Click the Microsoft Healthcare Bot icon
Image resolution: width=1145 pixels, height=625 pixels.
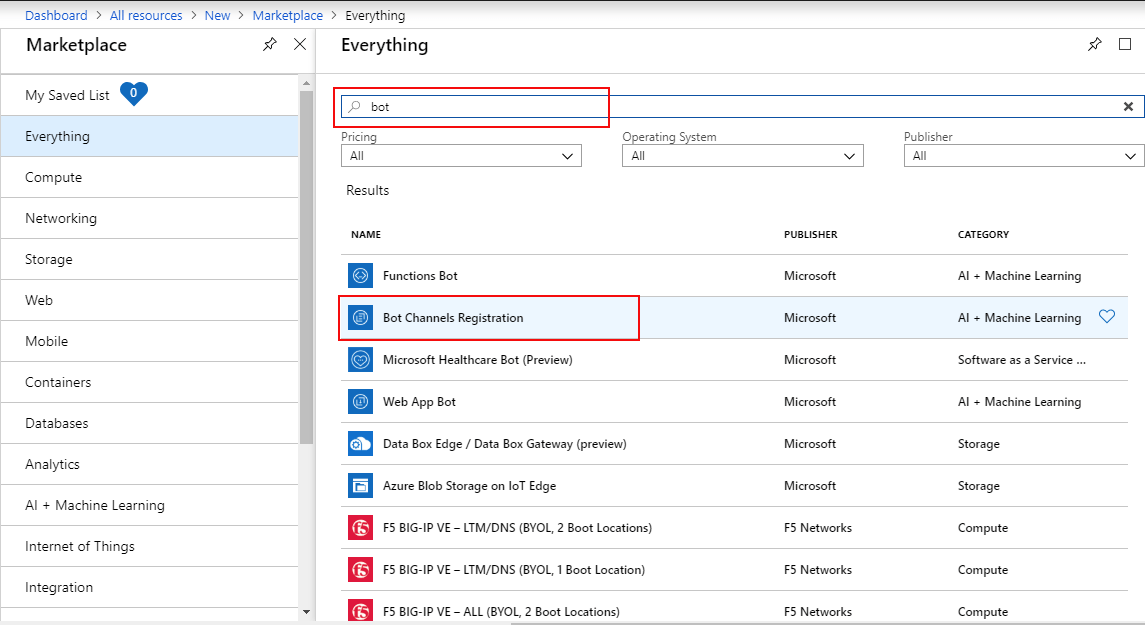click(x=361, y=360)
